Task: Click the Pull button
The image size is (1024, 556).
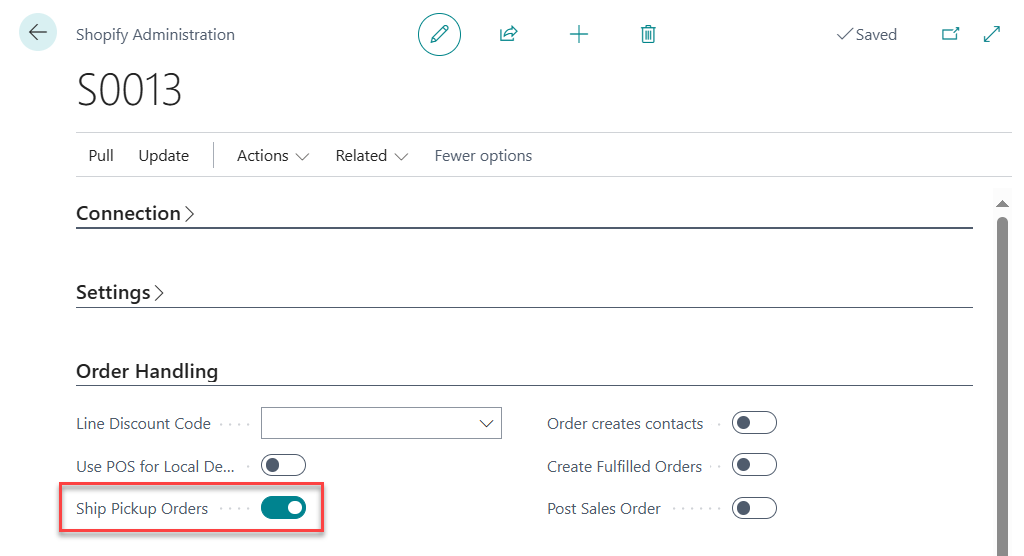Action: (101, 156)
